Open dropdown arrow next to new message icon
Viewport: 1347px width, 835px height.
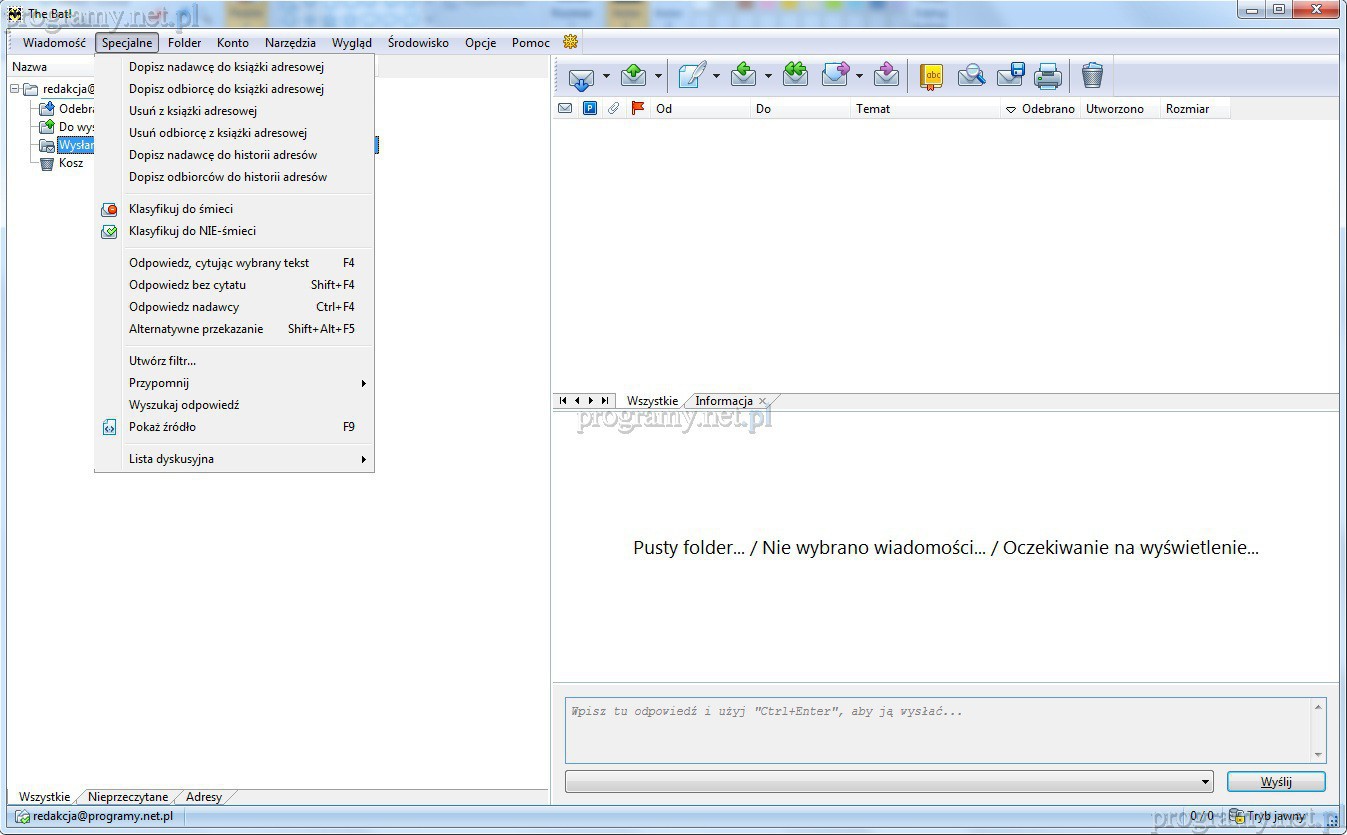[716, 76]
